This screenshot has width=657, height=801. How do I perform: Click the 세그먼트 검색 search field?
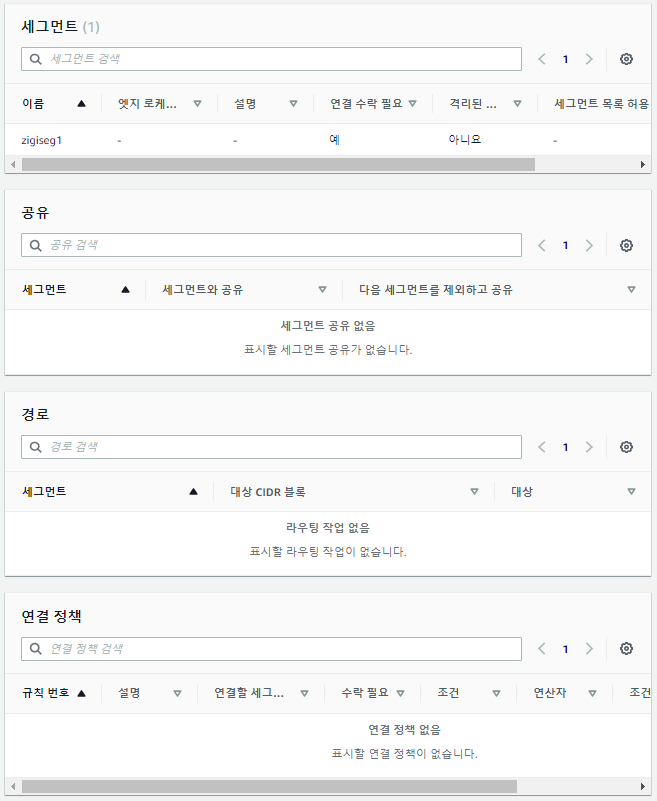tap(271, 59)
